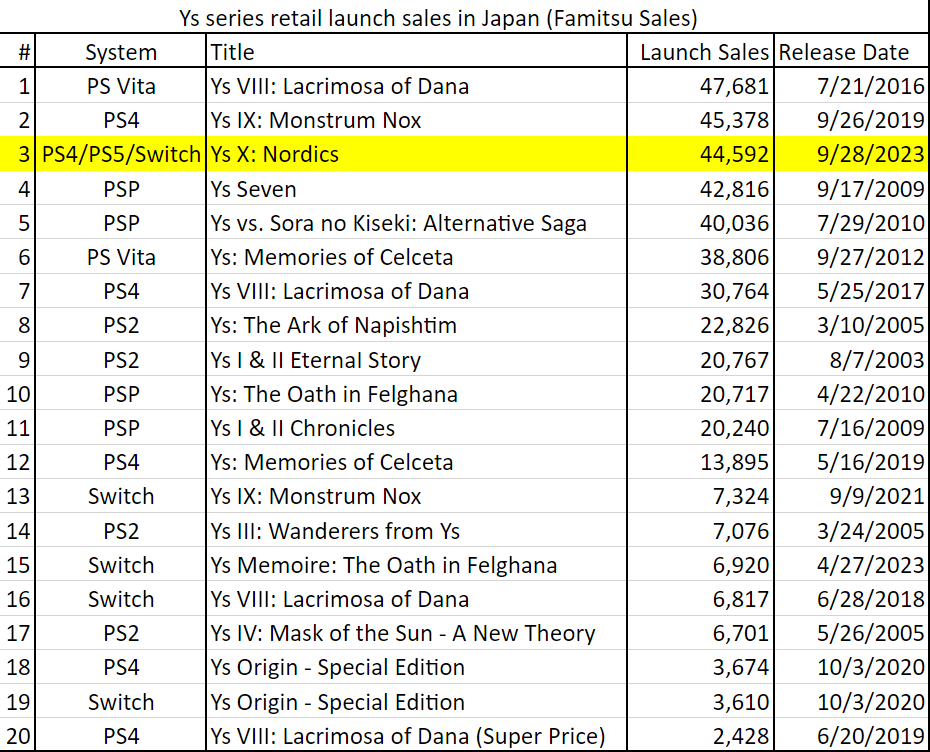
Task: Select release date 4/27/2023
Action: [870, 565]
